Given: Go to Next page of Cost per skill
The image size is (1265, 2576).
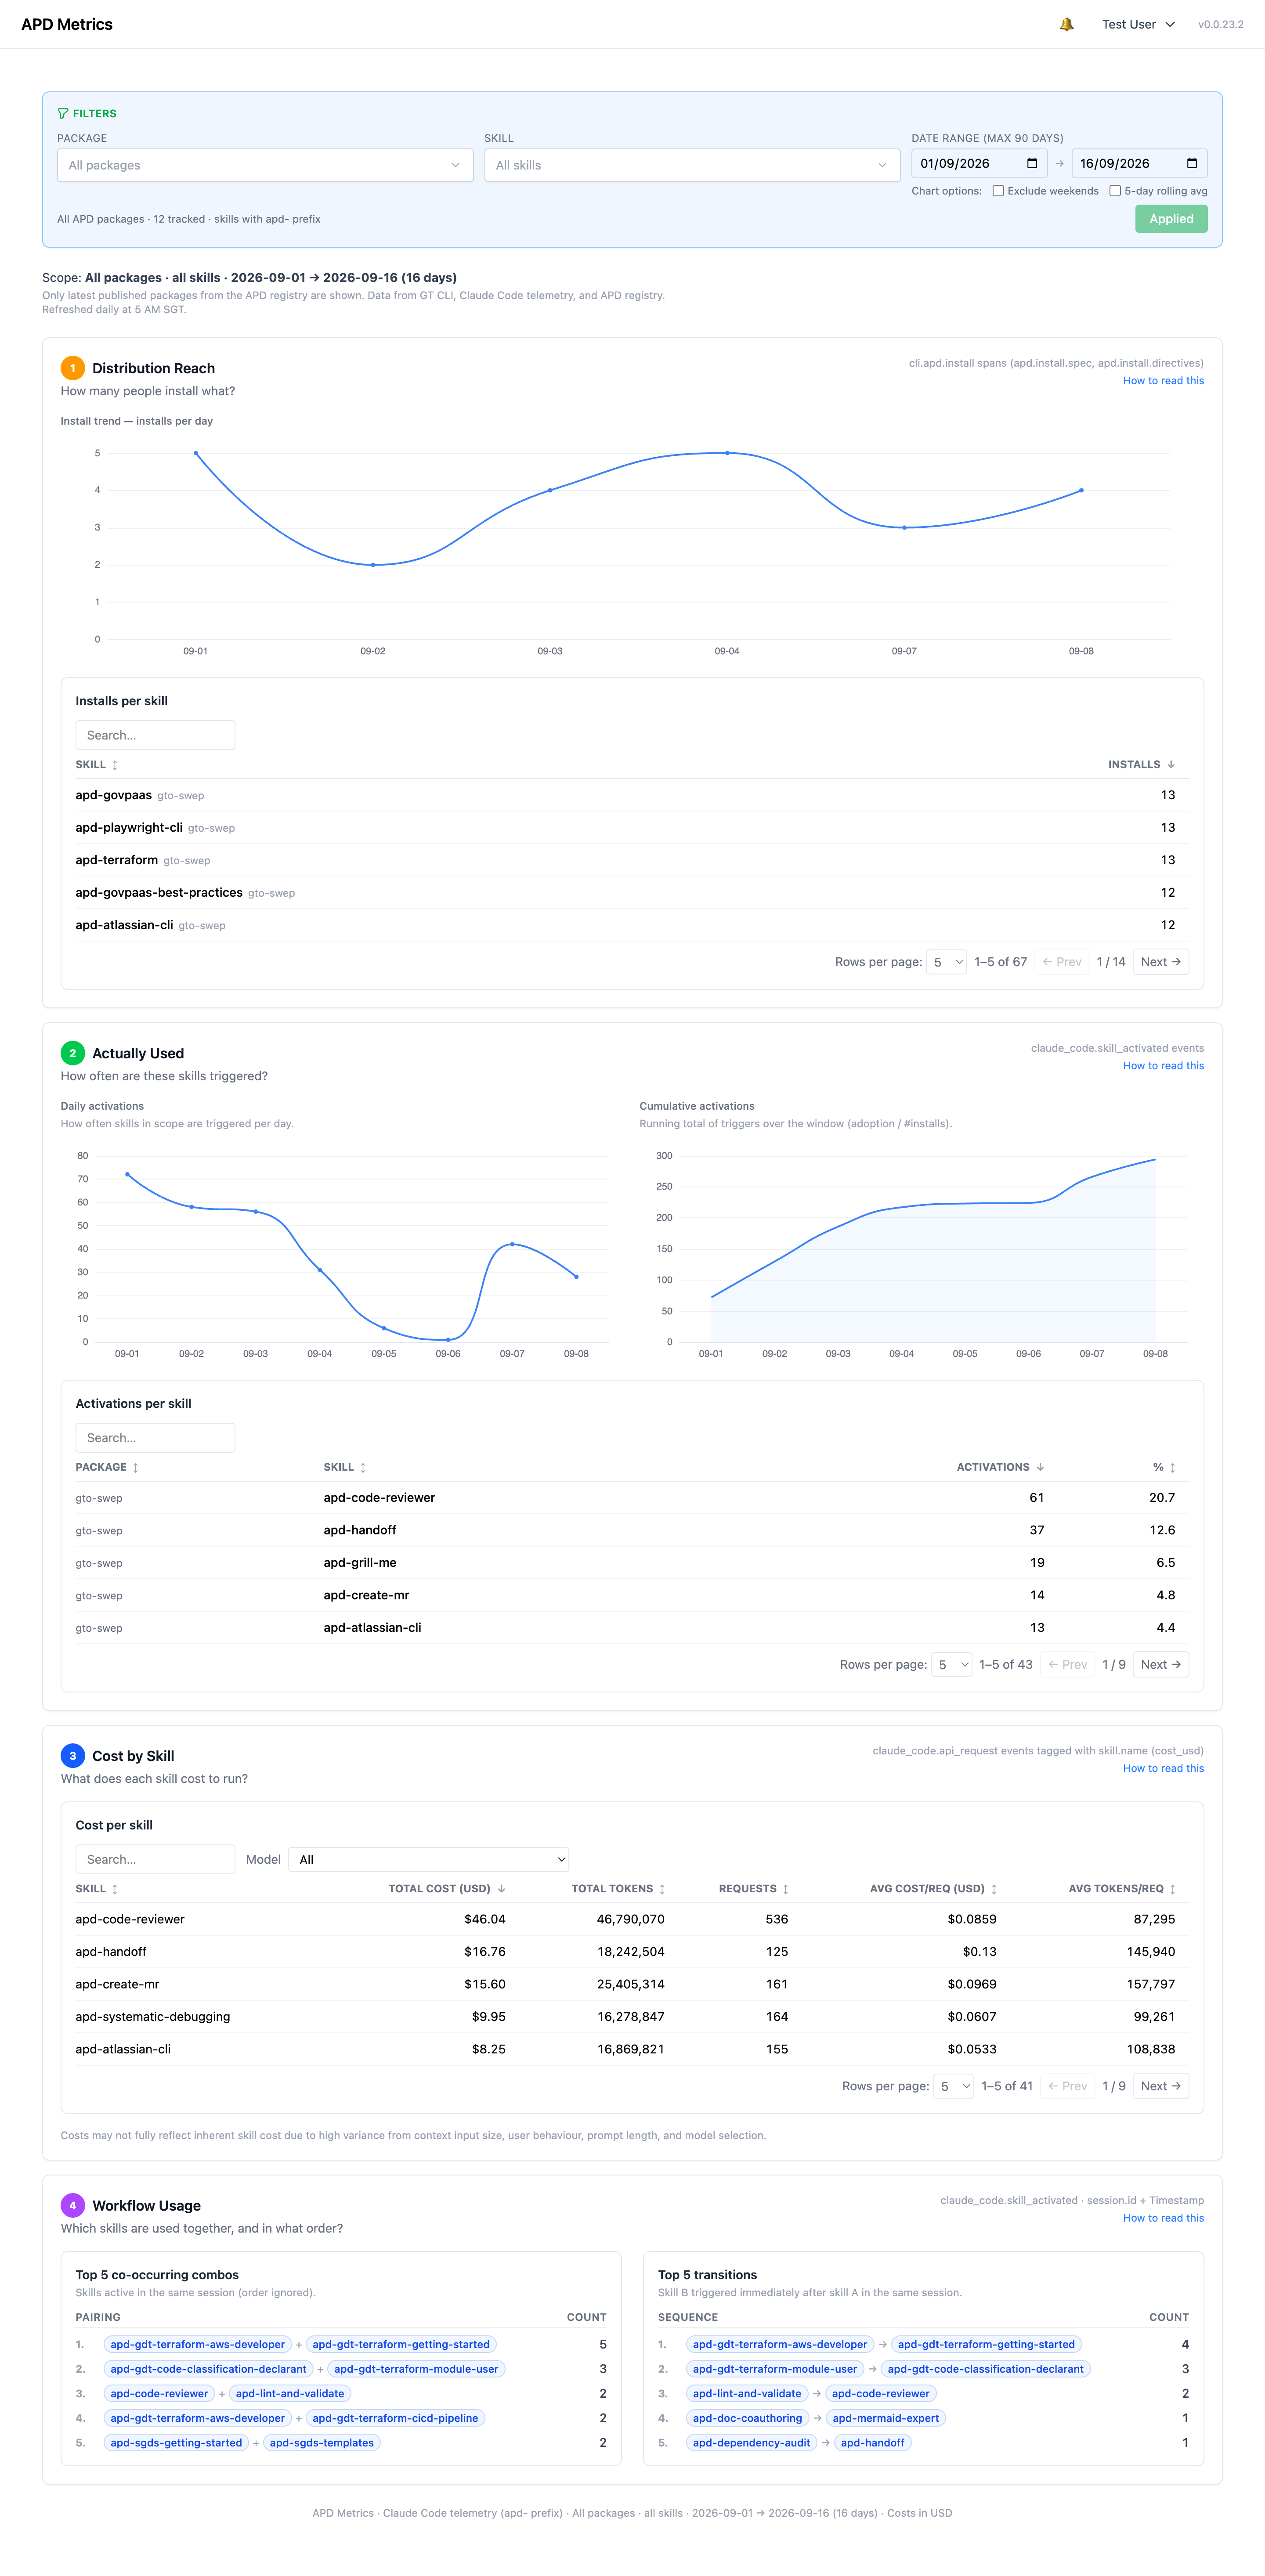Looking at the screenshot, I should click(x=1160, y=2086).
